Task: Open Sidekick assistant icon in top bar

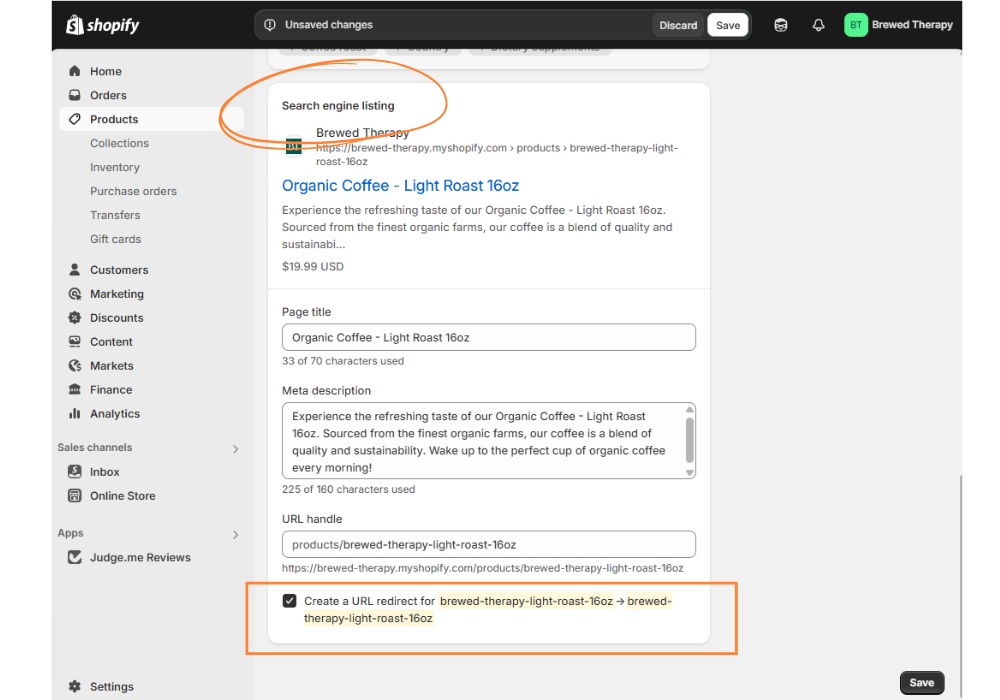Action: (x=781, y=25)
